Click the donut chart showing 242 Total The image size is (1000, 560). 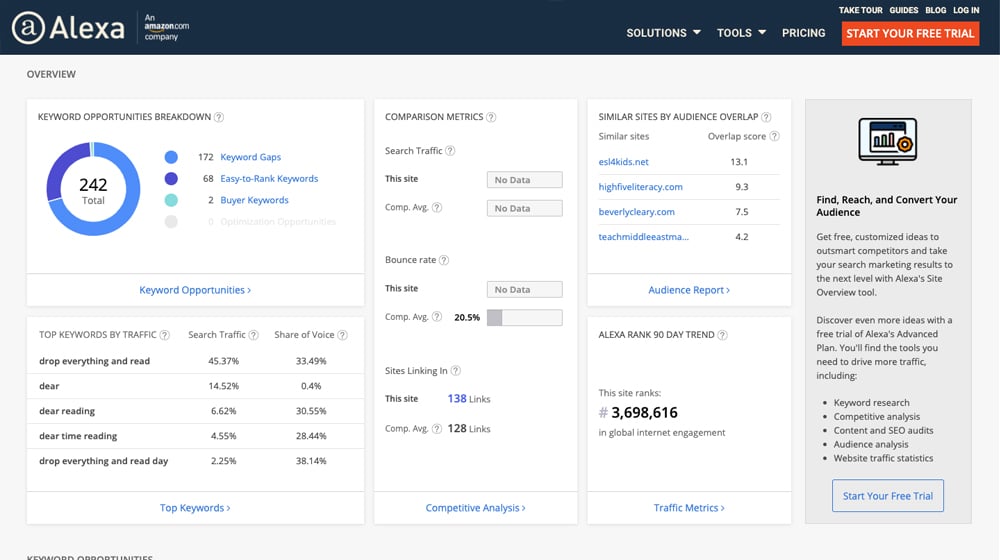pyautogui.click(x=93, y=189)
